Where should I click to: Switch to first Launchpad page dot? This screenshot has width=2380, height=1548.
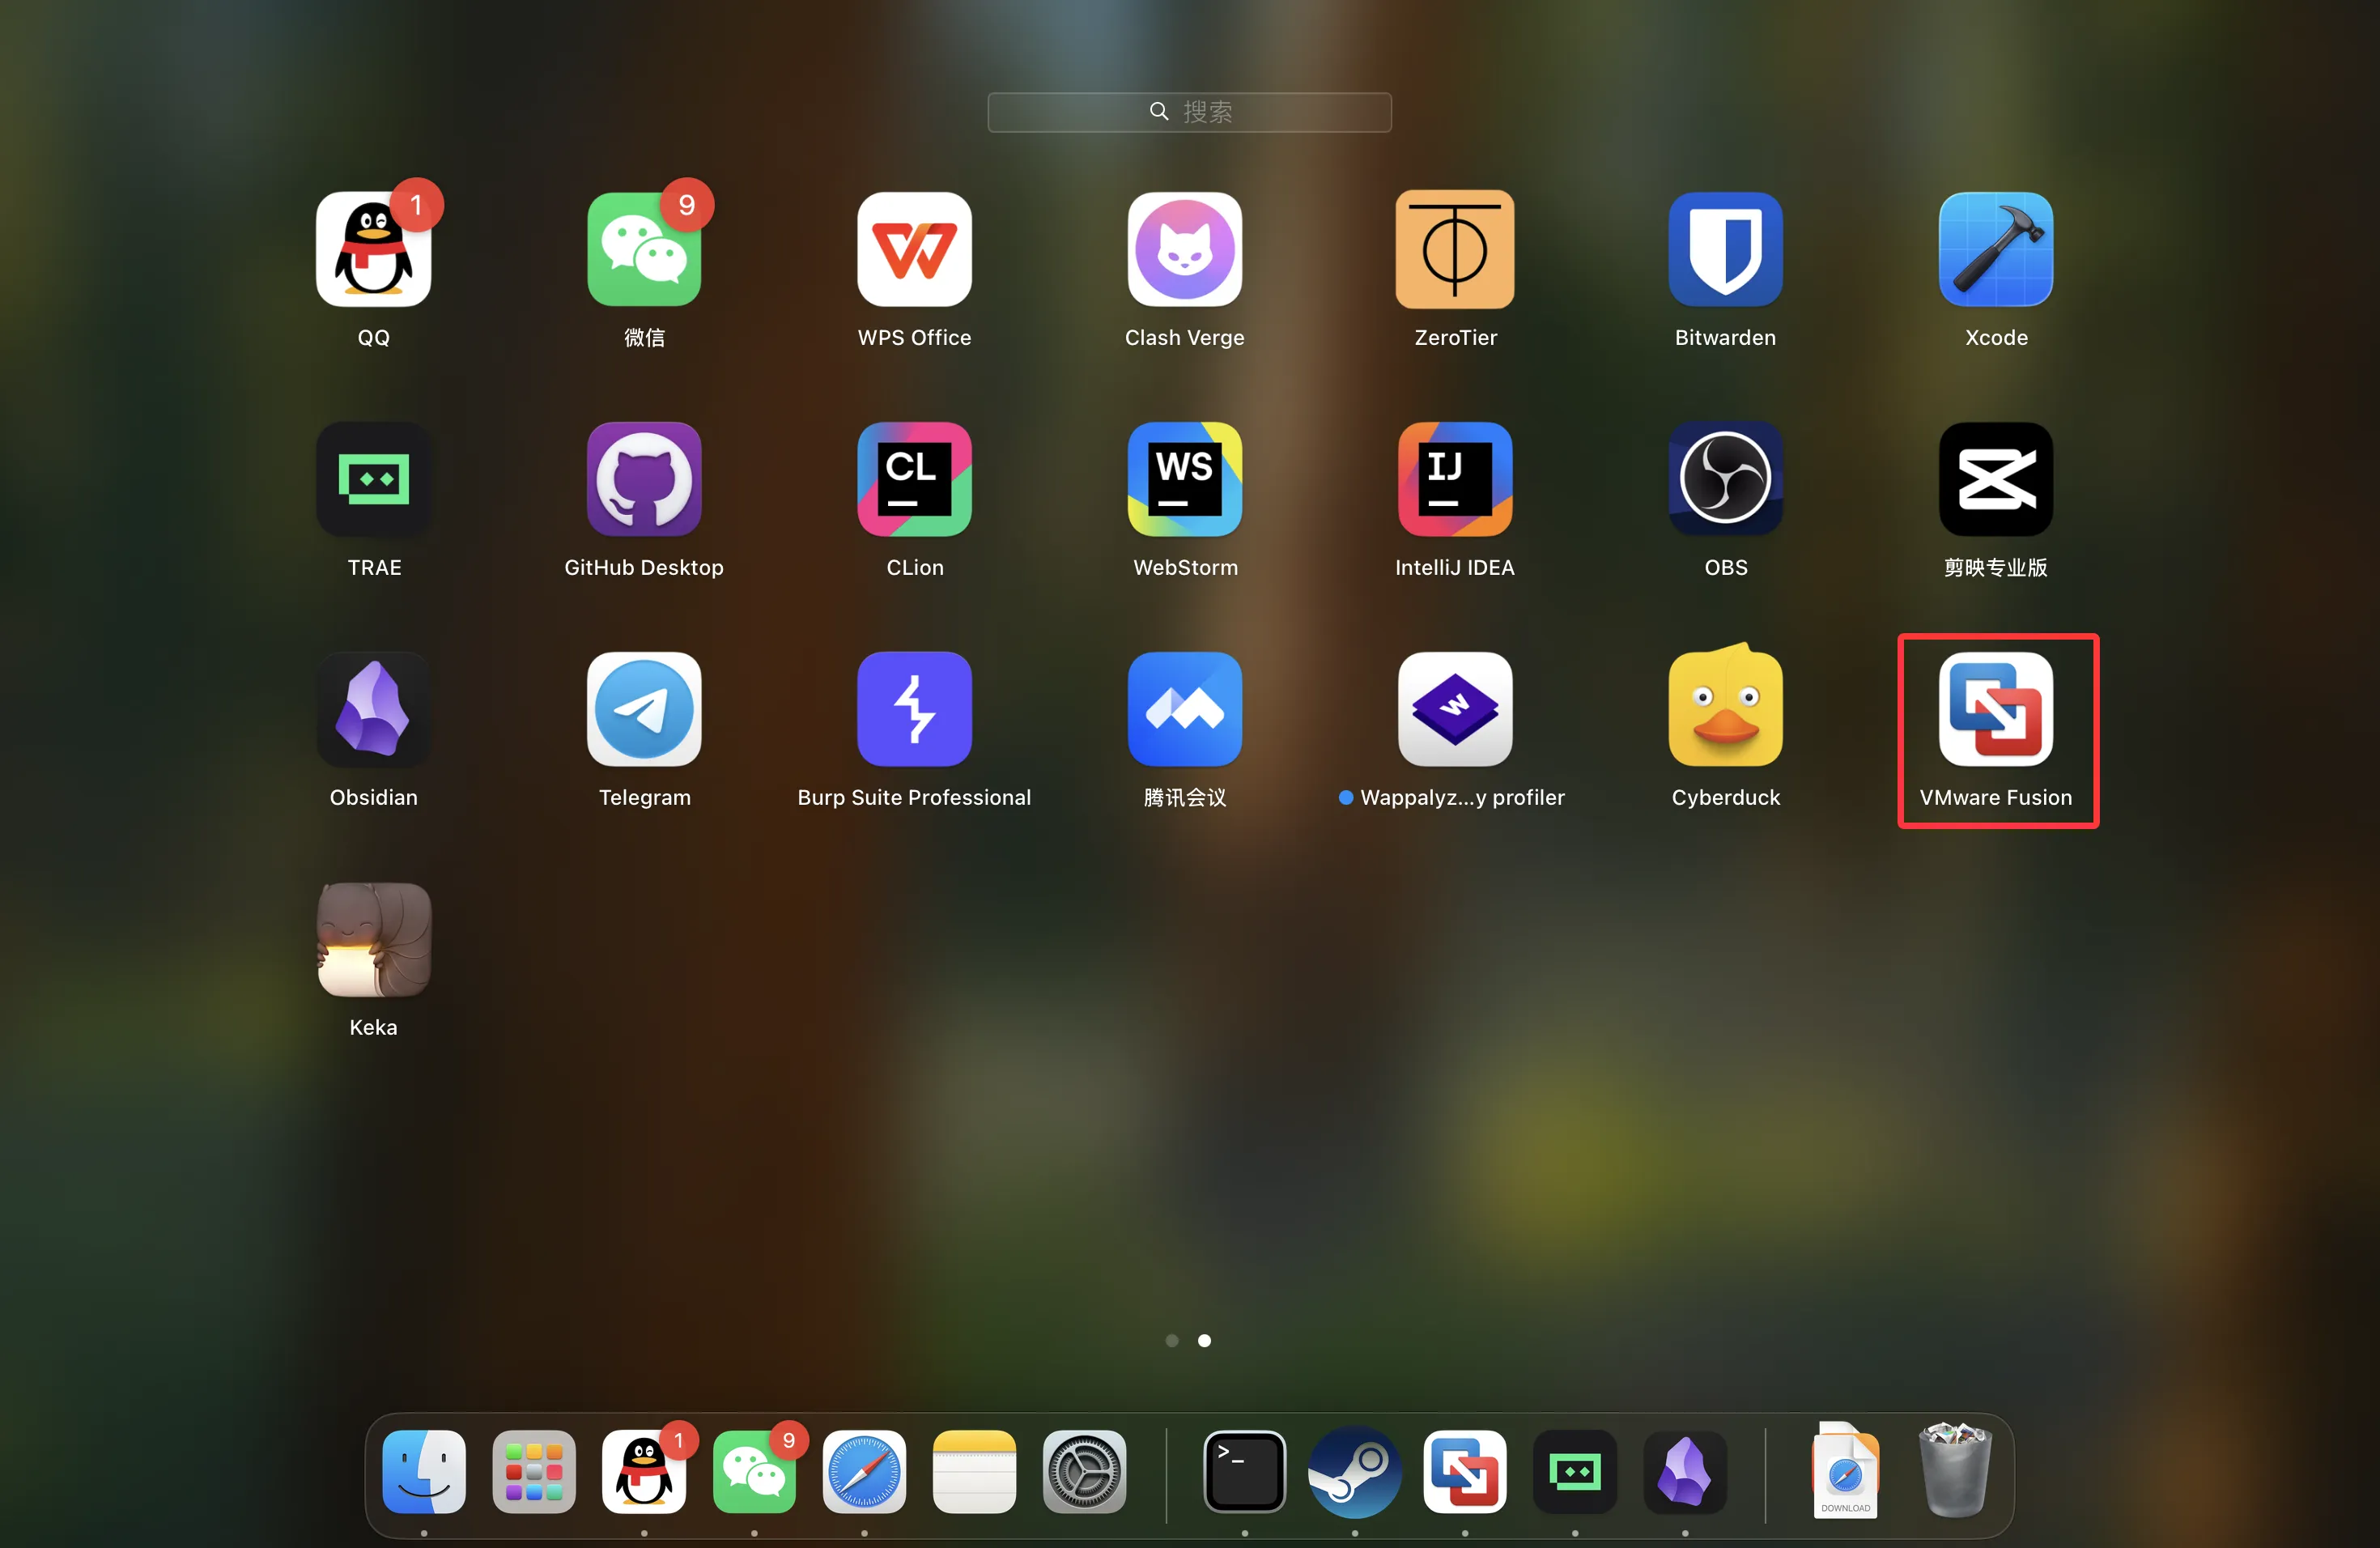coord(1172,1340)
